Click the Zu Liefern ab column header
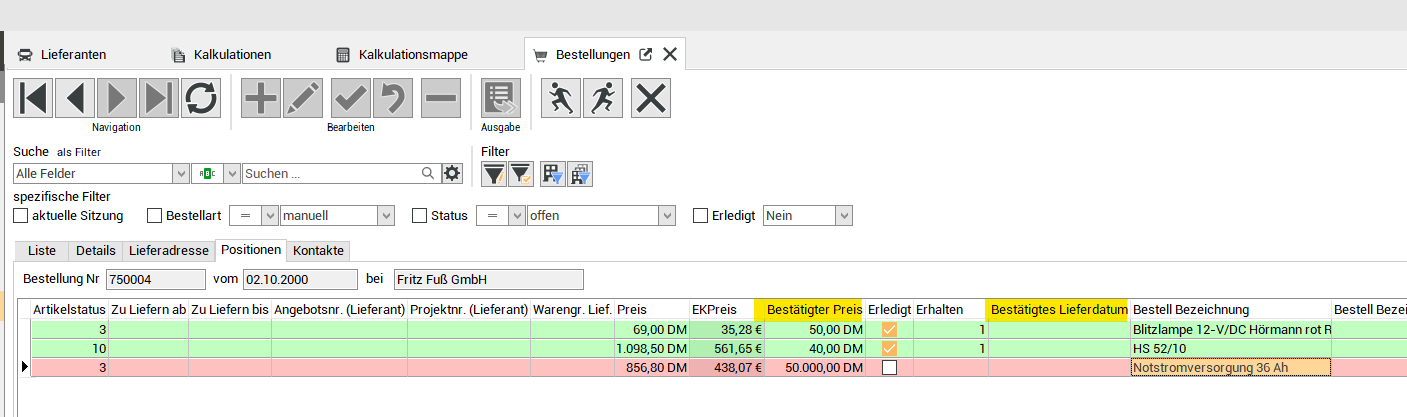The image size is (1407, 417). click(x=148, y=309)
